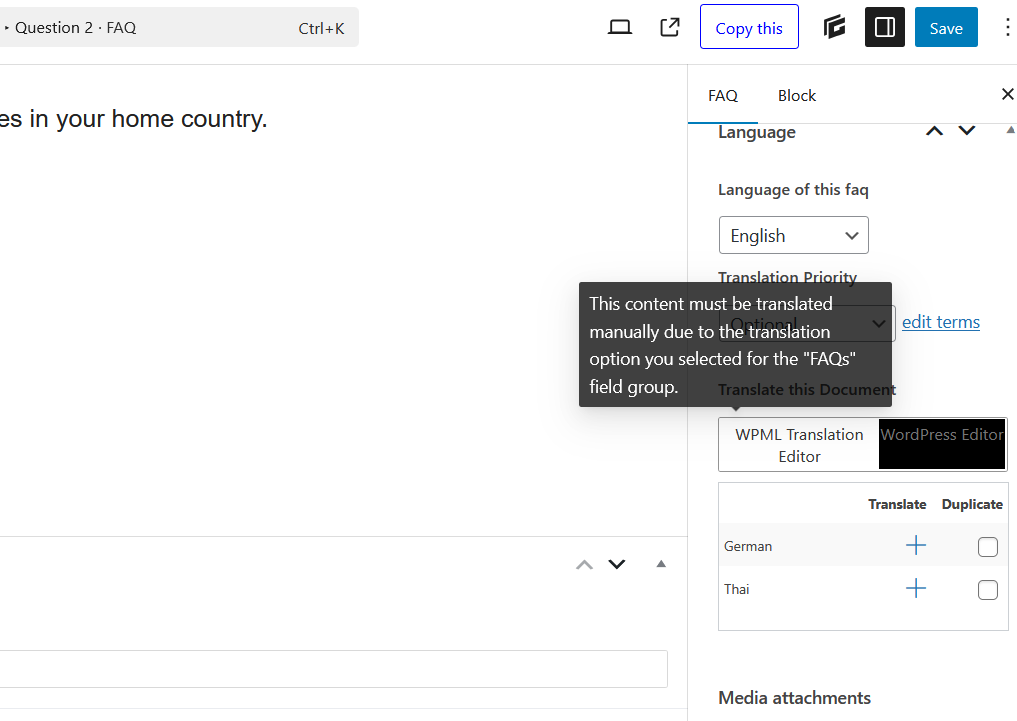Viewport: 1017px width, 721px height.
Task: Add Thai translation with plus icon
Action: [x=915, y=588]
